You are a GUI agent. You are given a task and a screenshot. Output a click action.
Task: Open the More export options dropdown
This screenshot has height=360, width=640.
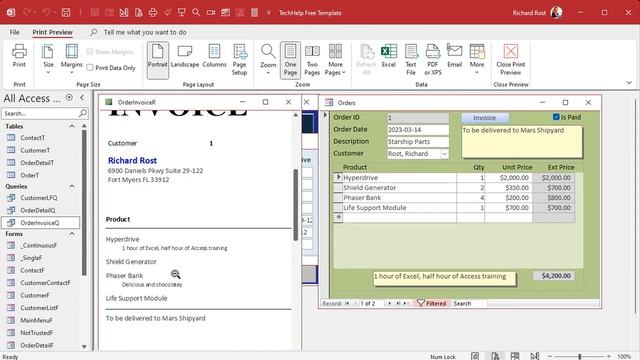(477, 59)
